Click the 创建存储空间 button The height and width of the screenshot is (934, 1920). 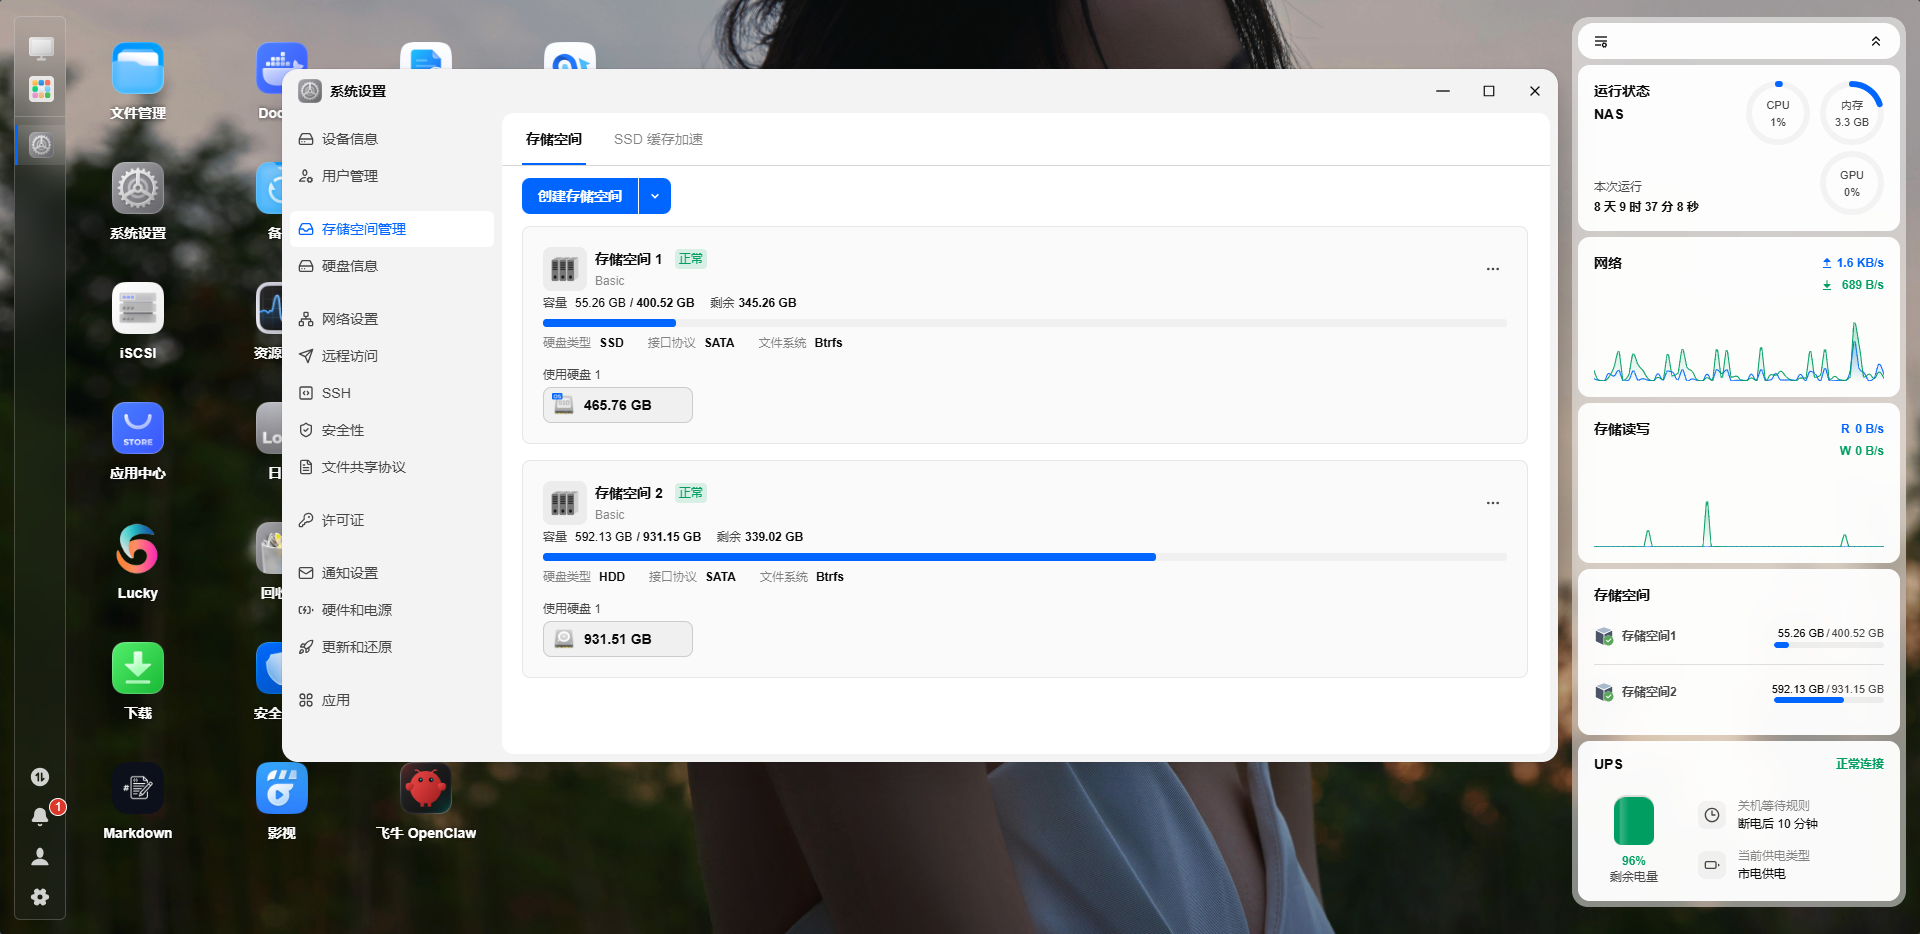(x=580, y=196)
